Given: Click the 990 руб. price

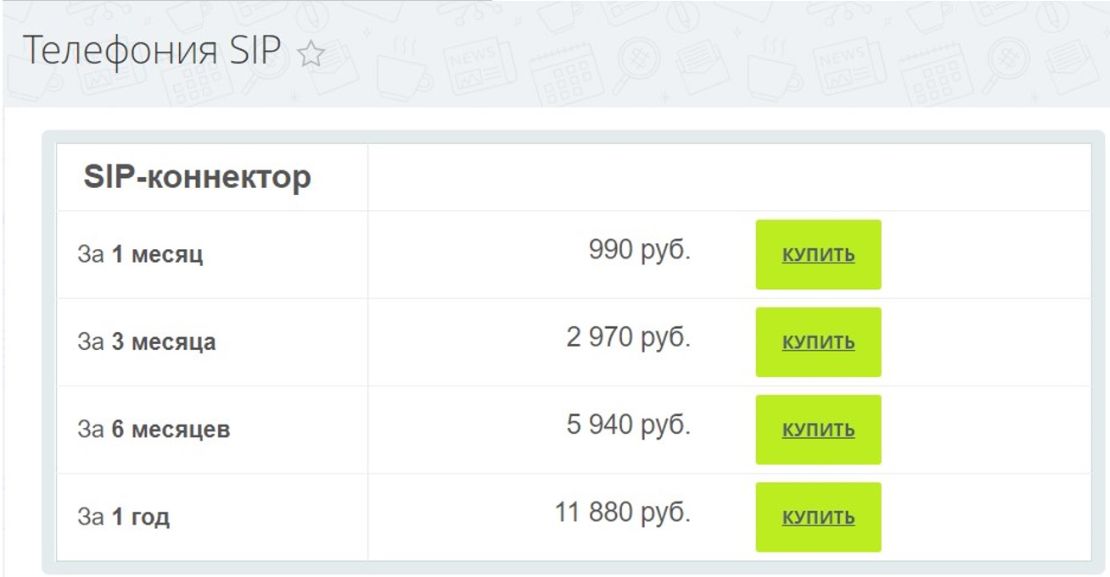Looking at the screenshot, I should 639,250.
